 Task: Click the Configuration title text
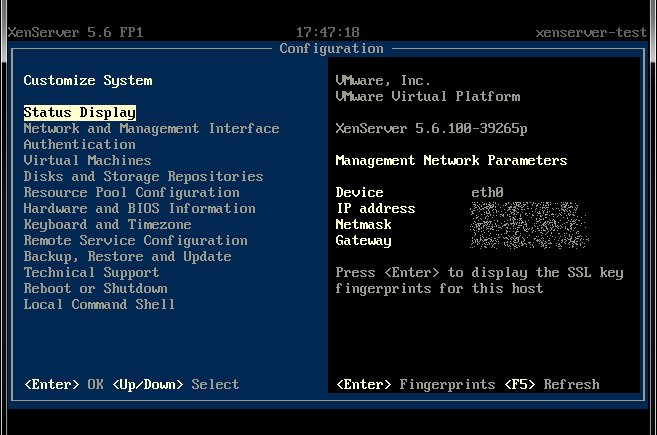331,49
